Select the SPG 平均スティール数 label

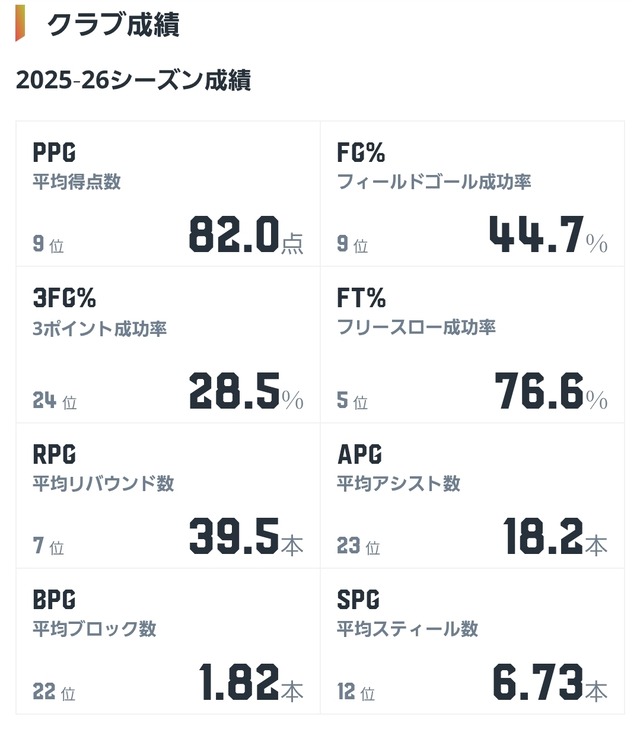point(407,614)
